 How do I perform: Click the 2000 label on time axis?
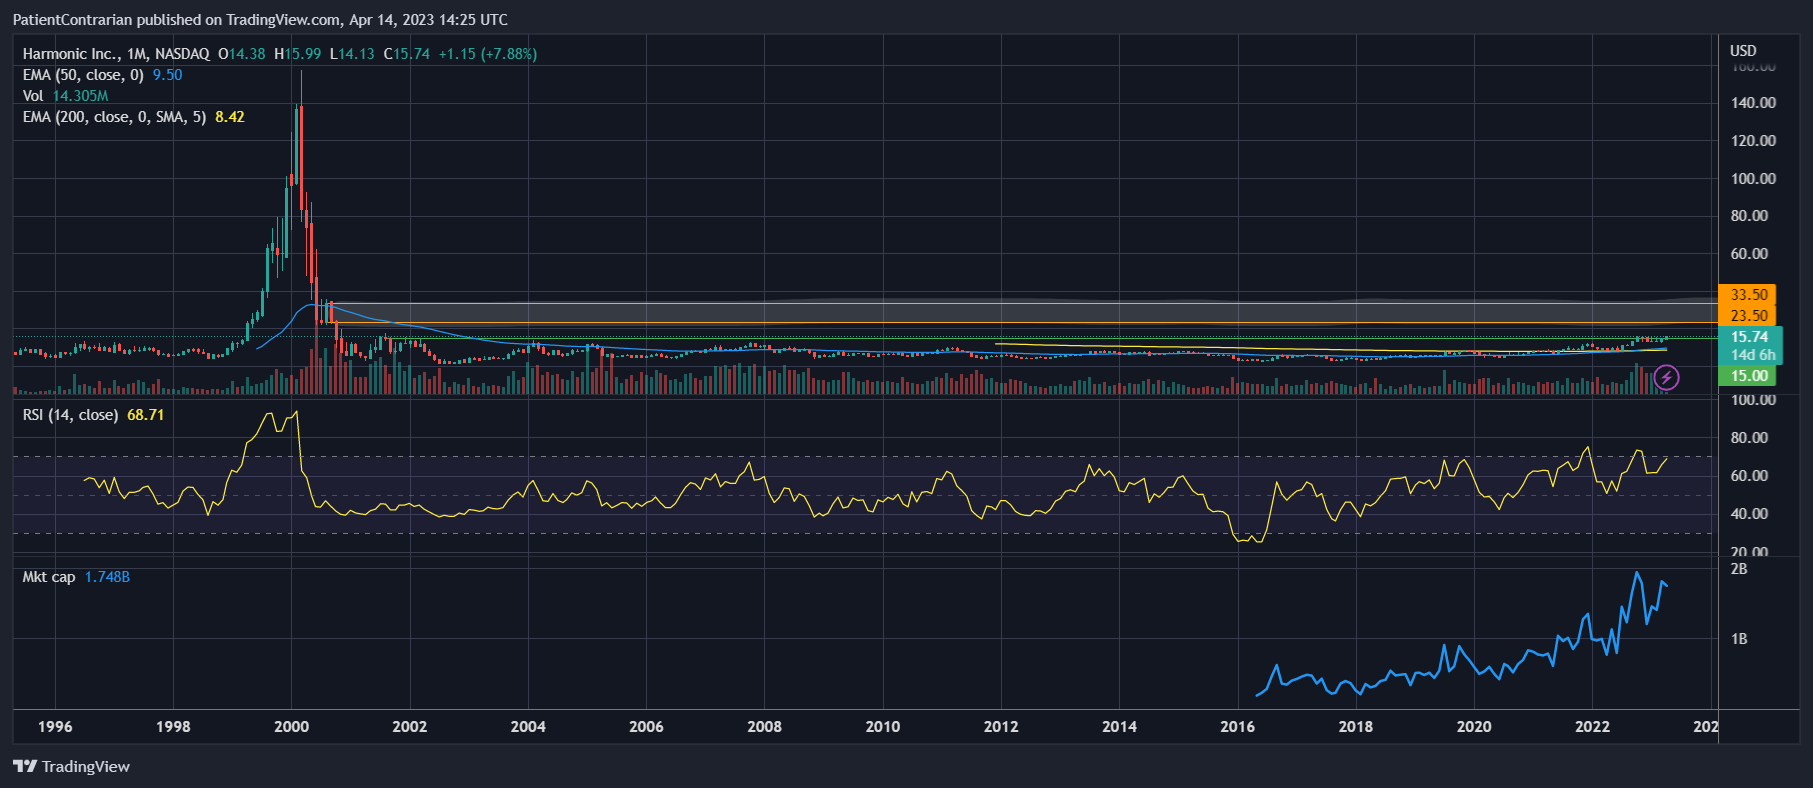pos(291,727)
